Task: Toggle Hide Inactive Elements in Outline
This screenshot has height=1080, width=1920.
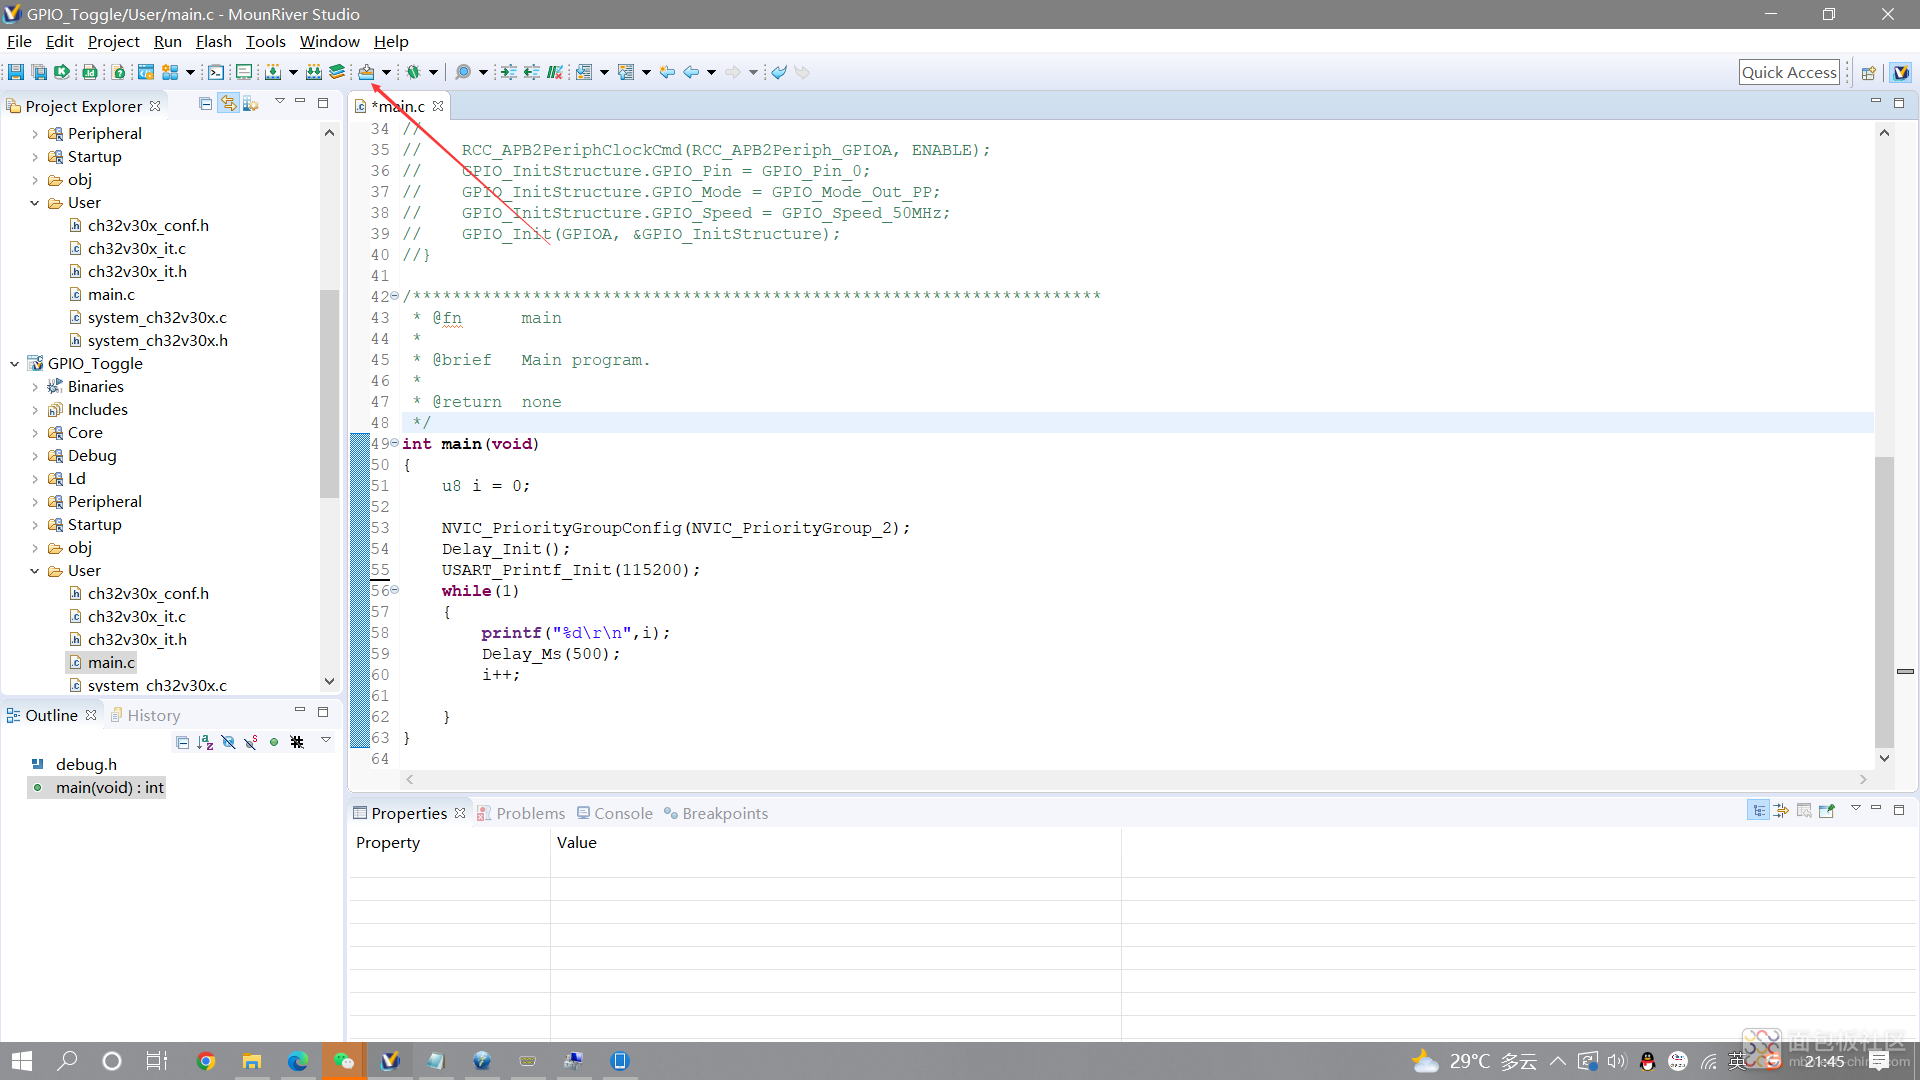Action: tap(297, 742)
